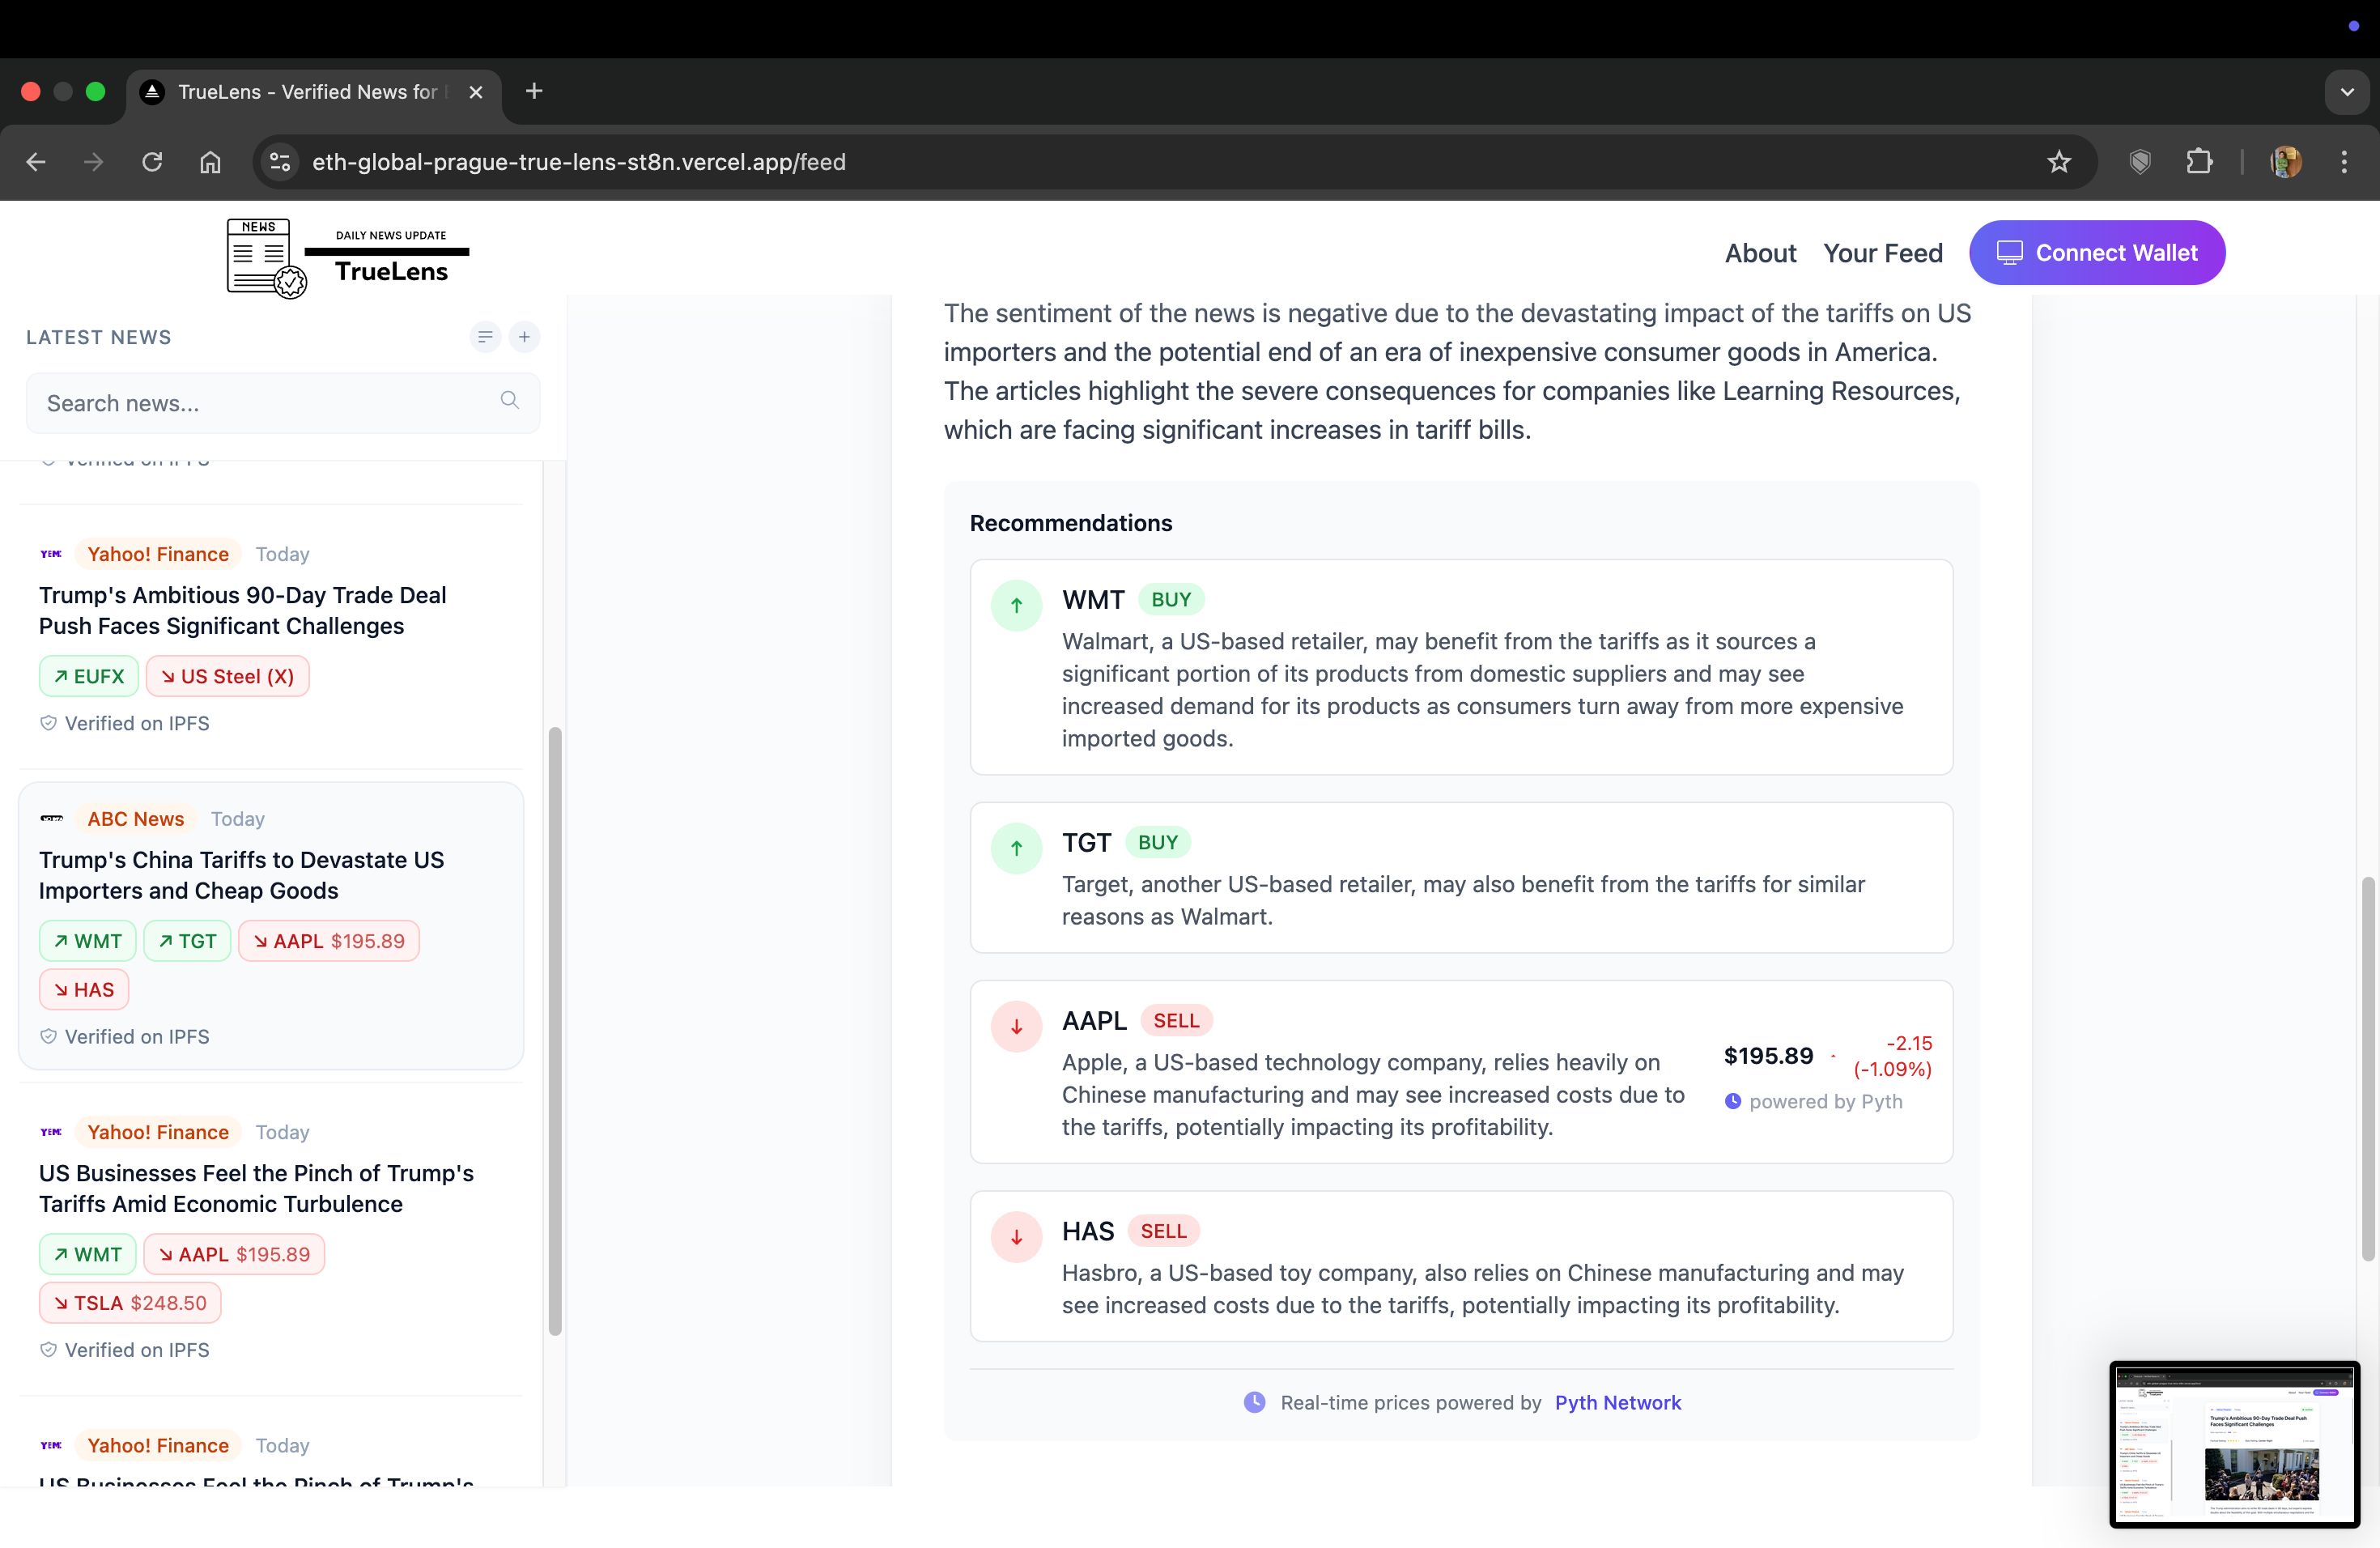
Task: Click AAPL $195.89 tag in China Tariffs article
Action: [329, 941]
